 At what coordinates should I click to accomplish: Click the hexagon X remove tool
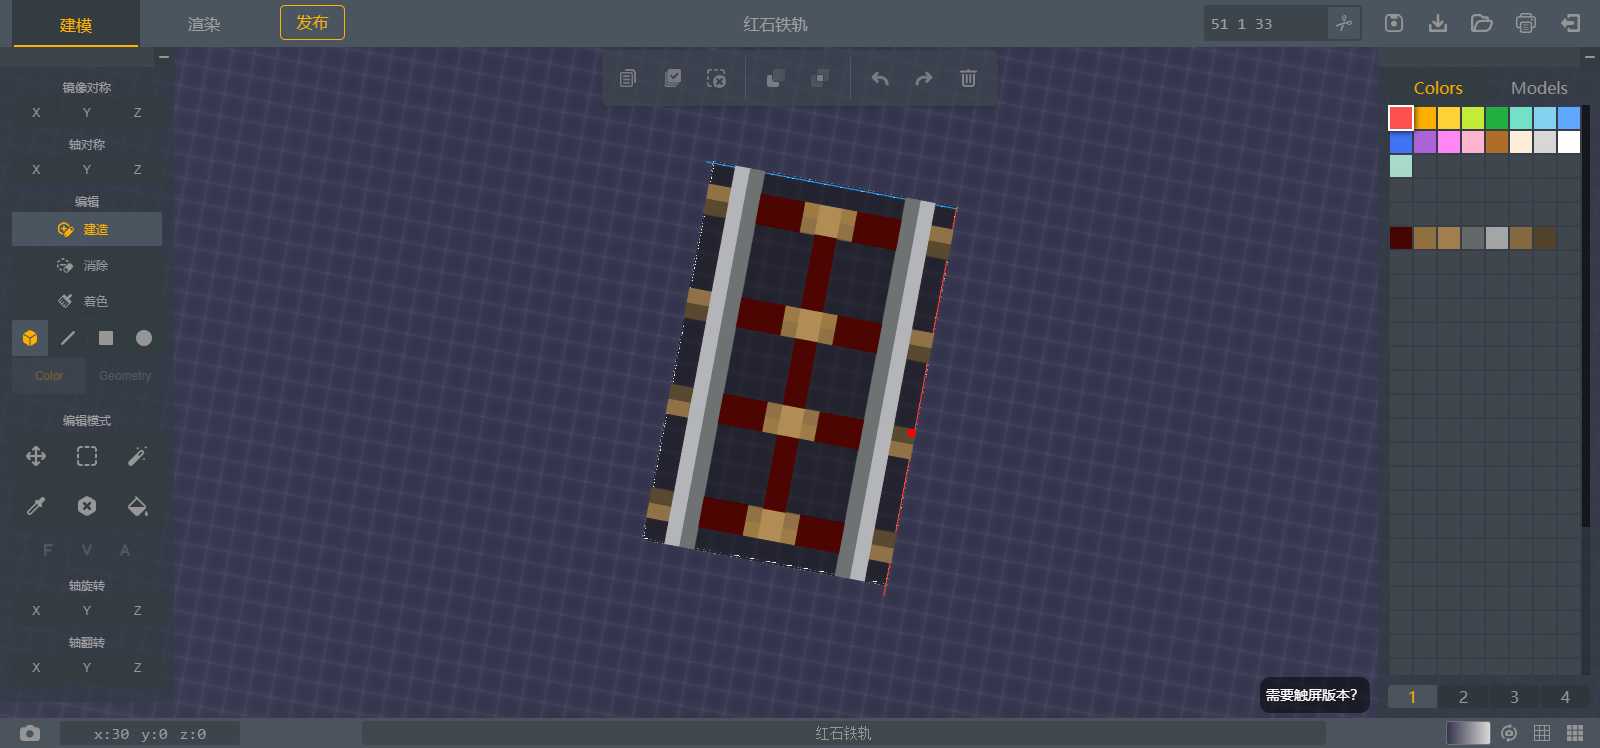[x=87, y=506]
